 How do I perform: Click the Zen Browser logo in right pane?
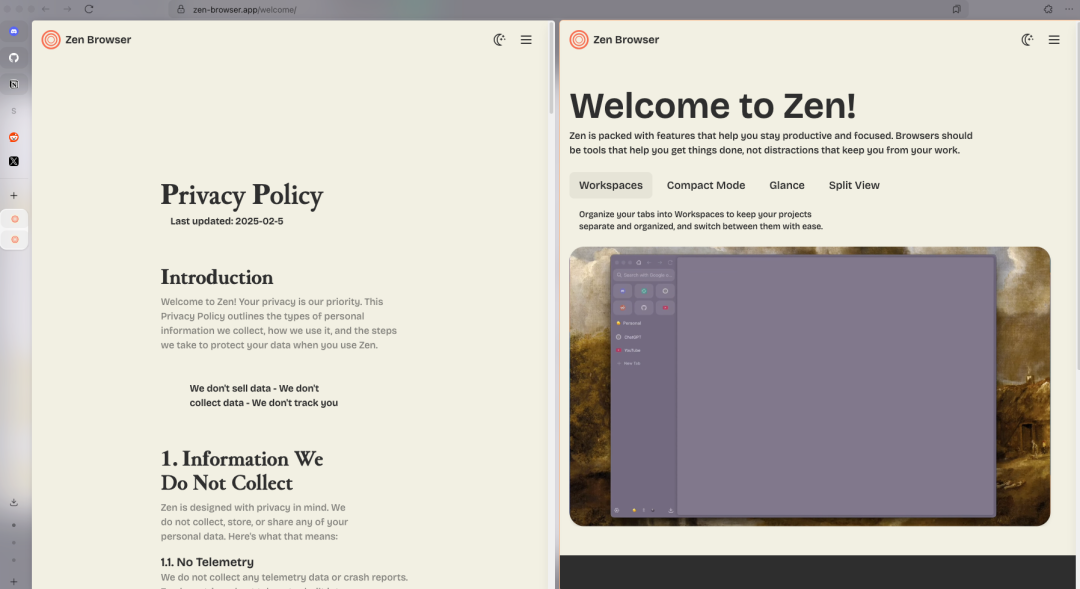click(614, 40)
